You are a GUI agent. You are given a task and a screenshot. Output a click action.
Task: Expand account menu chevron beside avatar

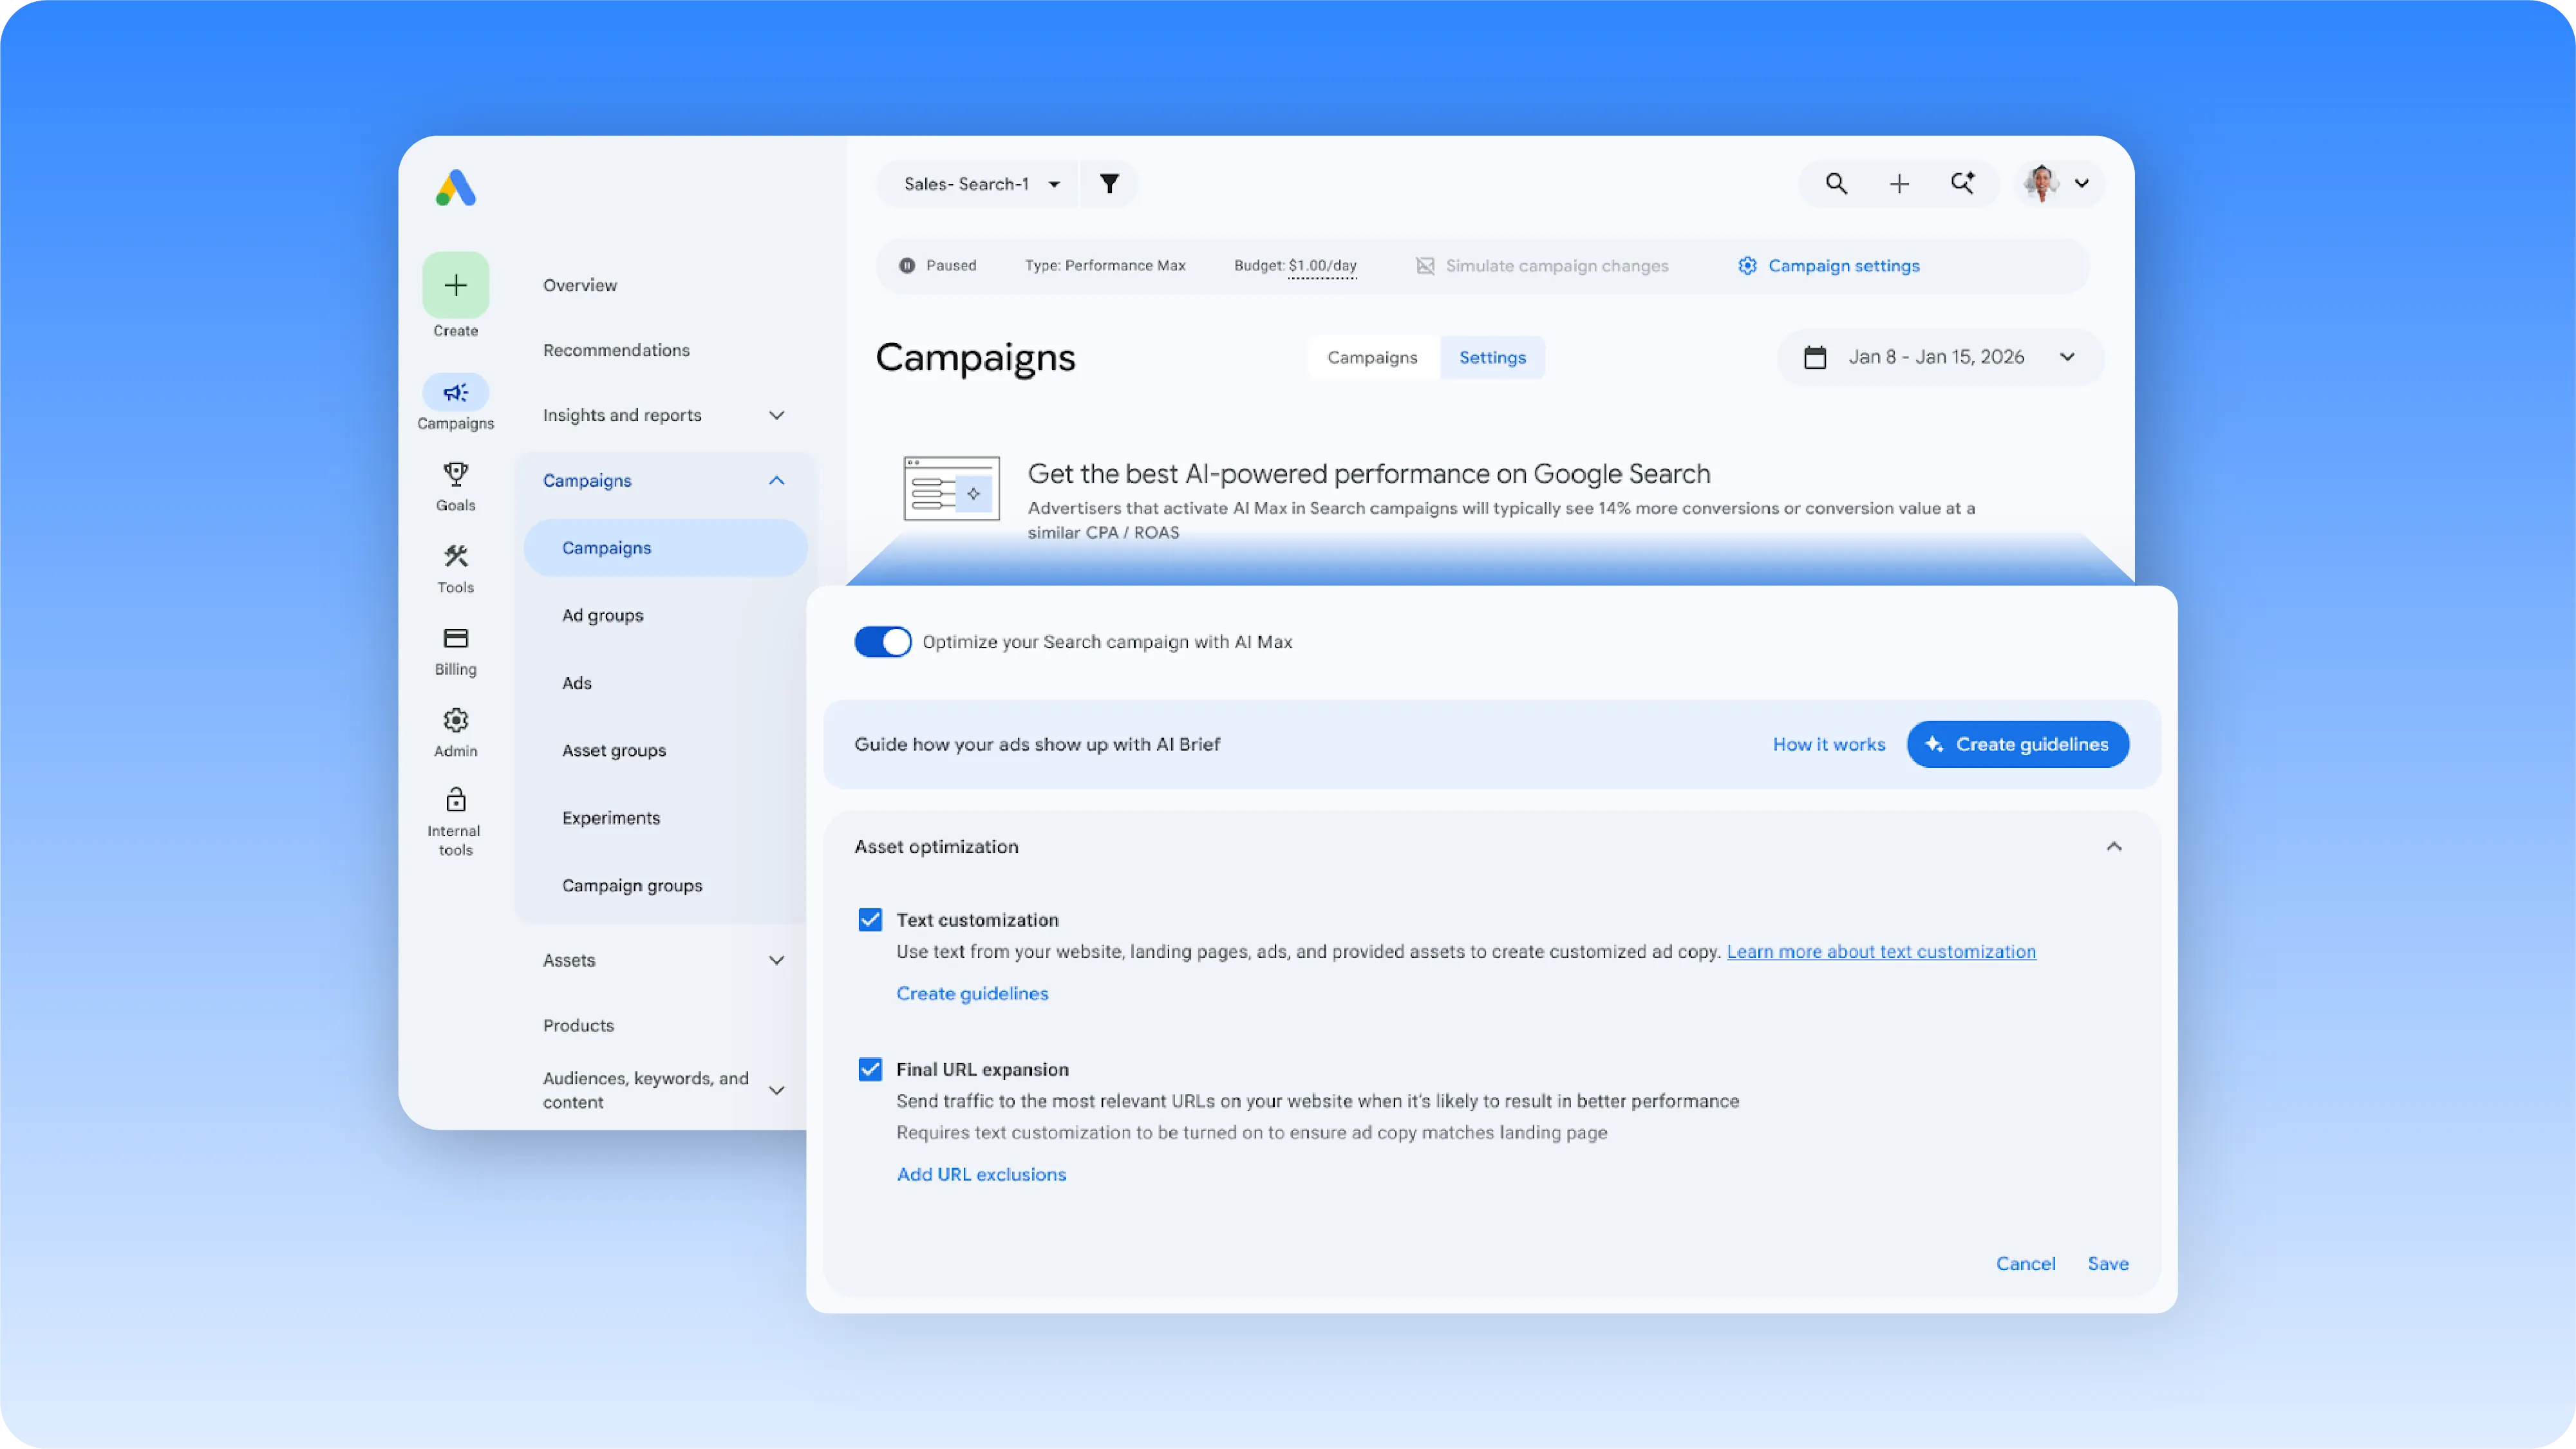(x=2082, y=184)
